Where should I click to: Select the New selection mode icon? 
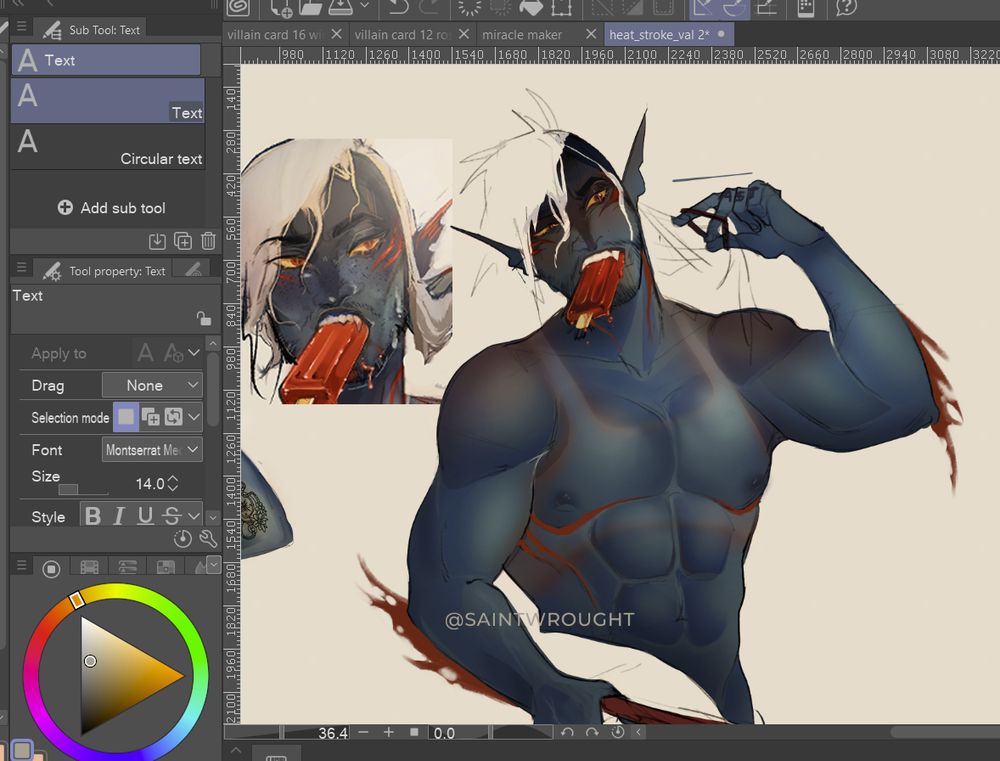126,416
